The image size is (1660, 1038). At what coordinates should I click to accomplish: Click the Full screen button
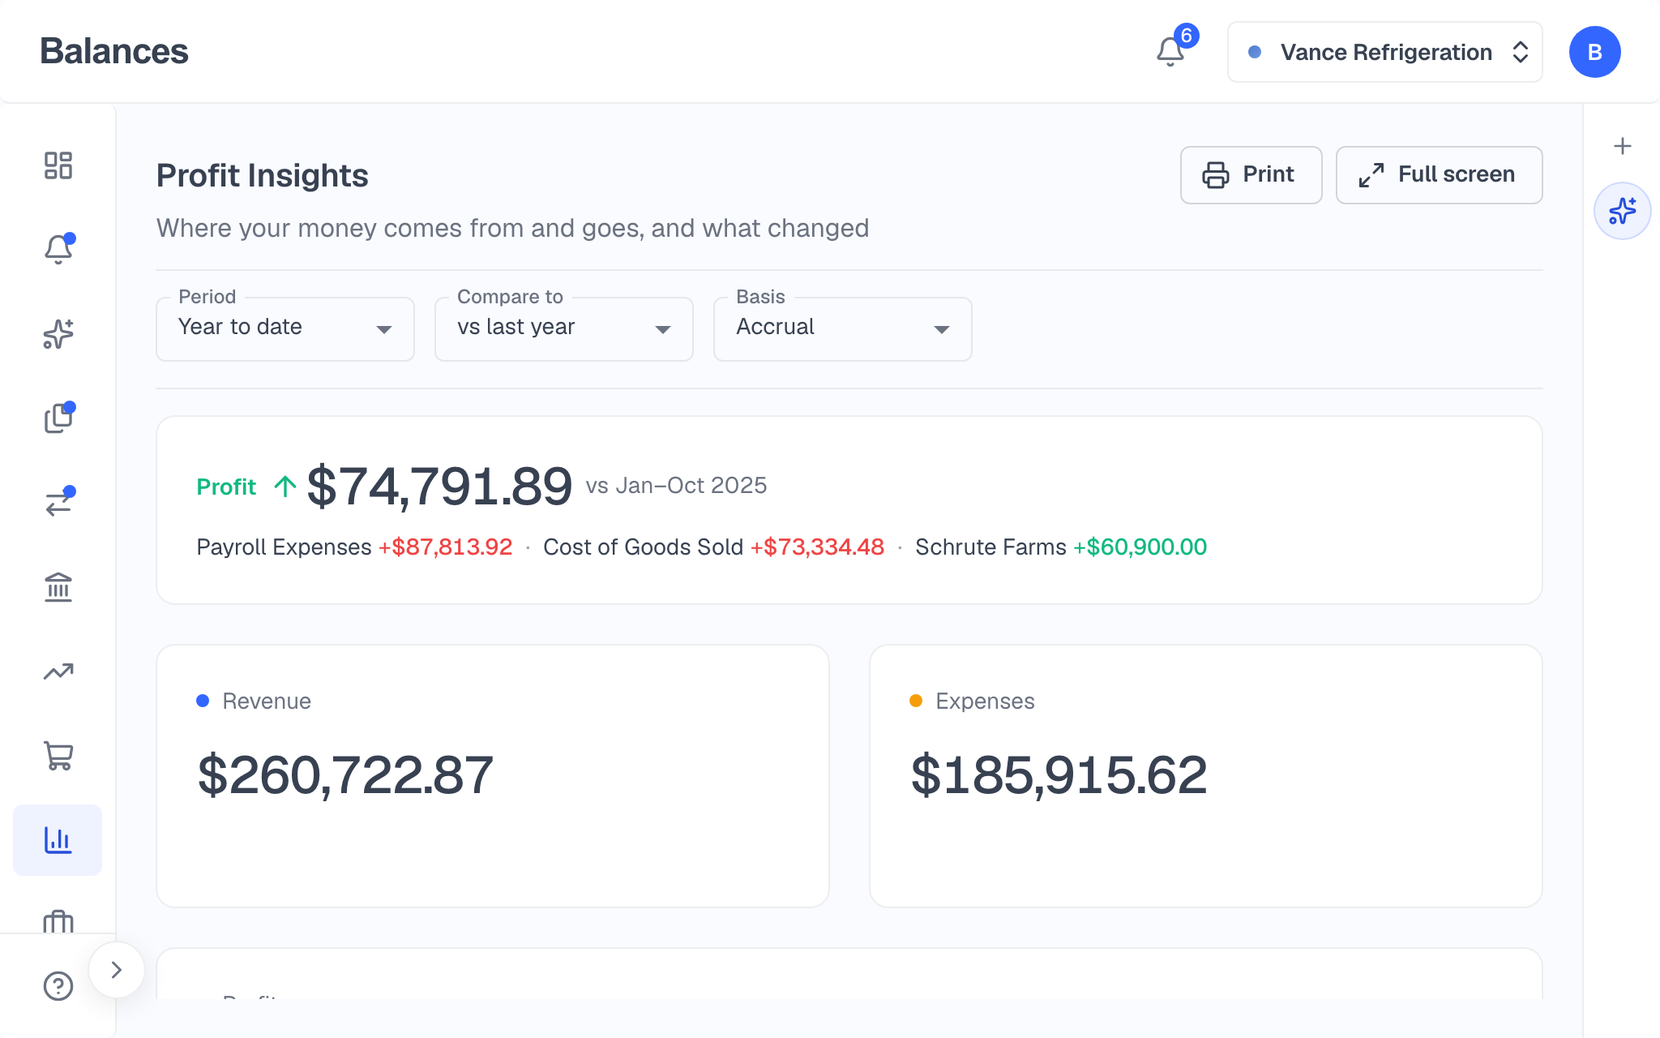tap(1439, 175)
